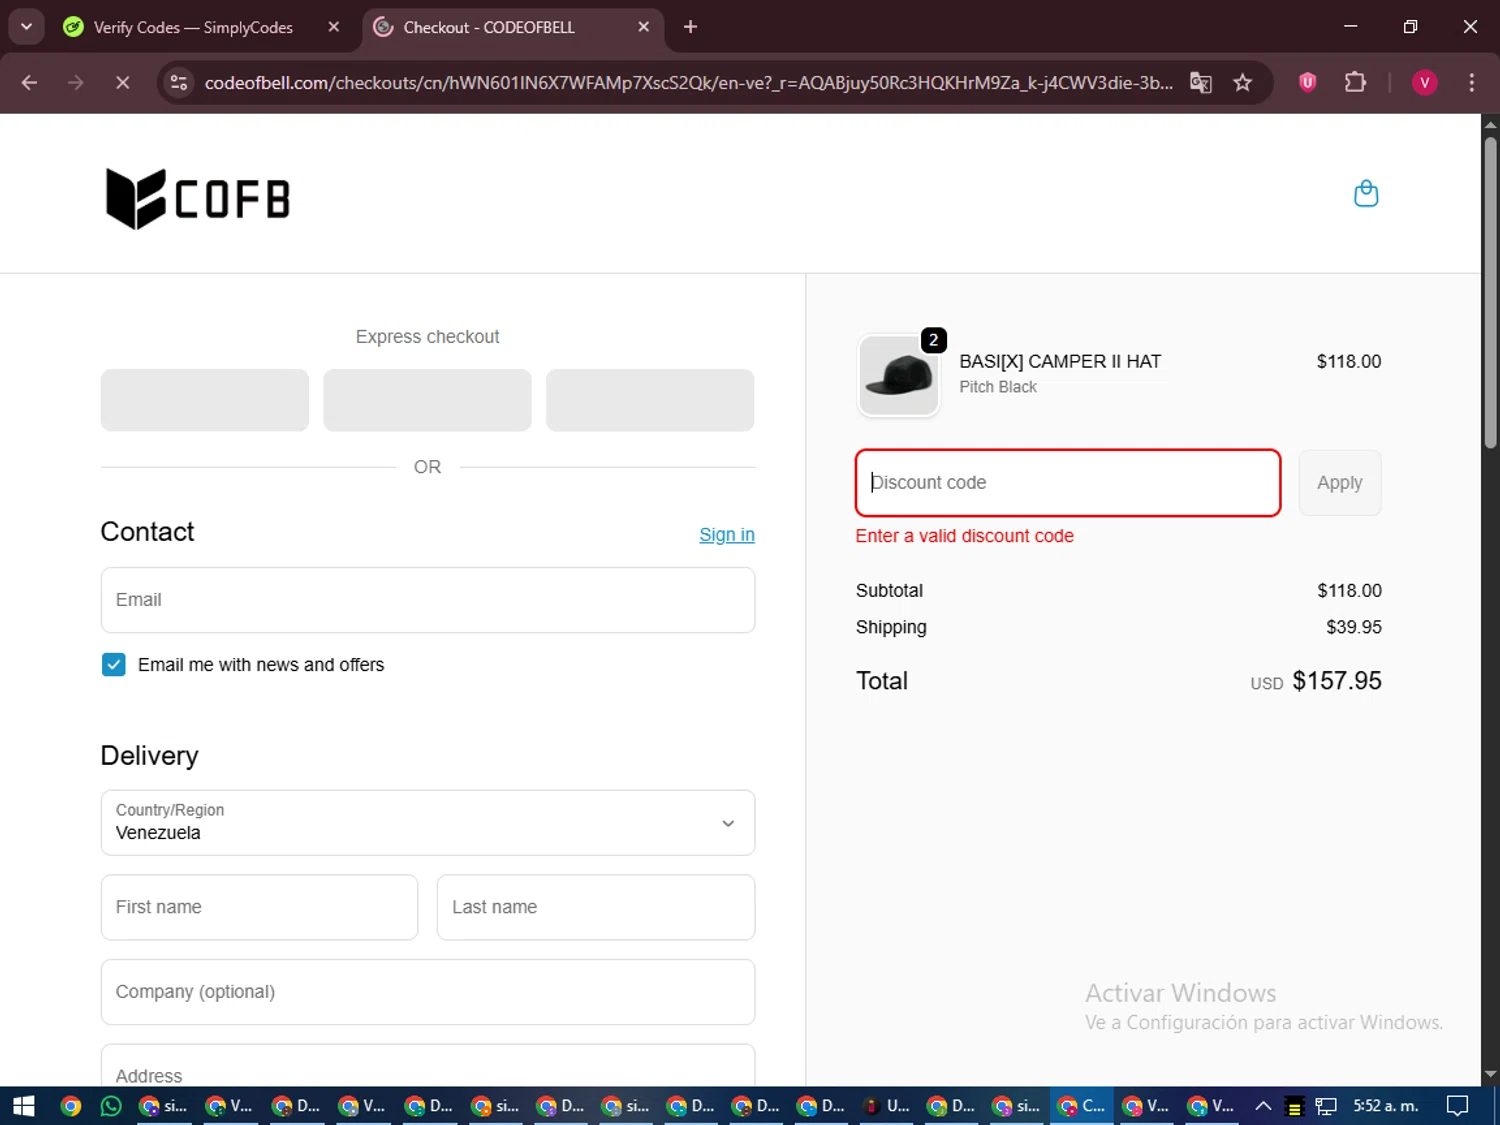
Task: Switch to Verify Codes — SimplyCodes tab
Action: point(193,27)
